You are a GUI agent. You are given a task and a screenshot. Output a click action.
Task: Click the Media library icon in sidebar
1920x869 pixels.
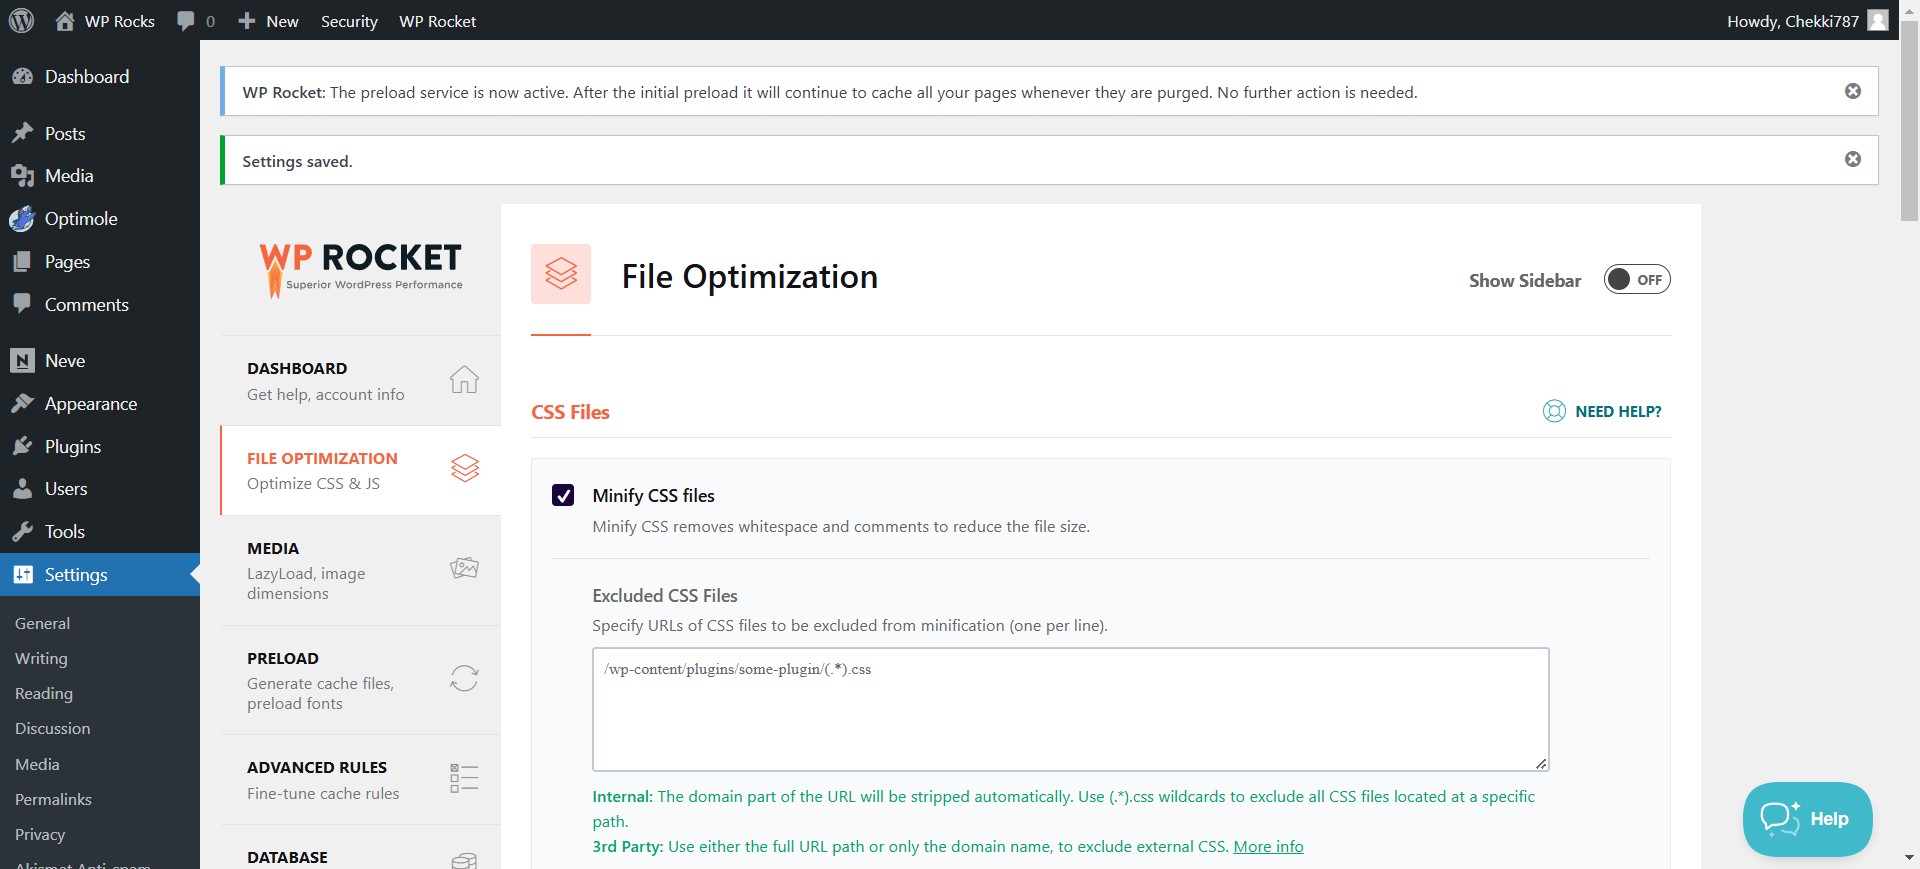pos(22,176)
